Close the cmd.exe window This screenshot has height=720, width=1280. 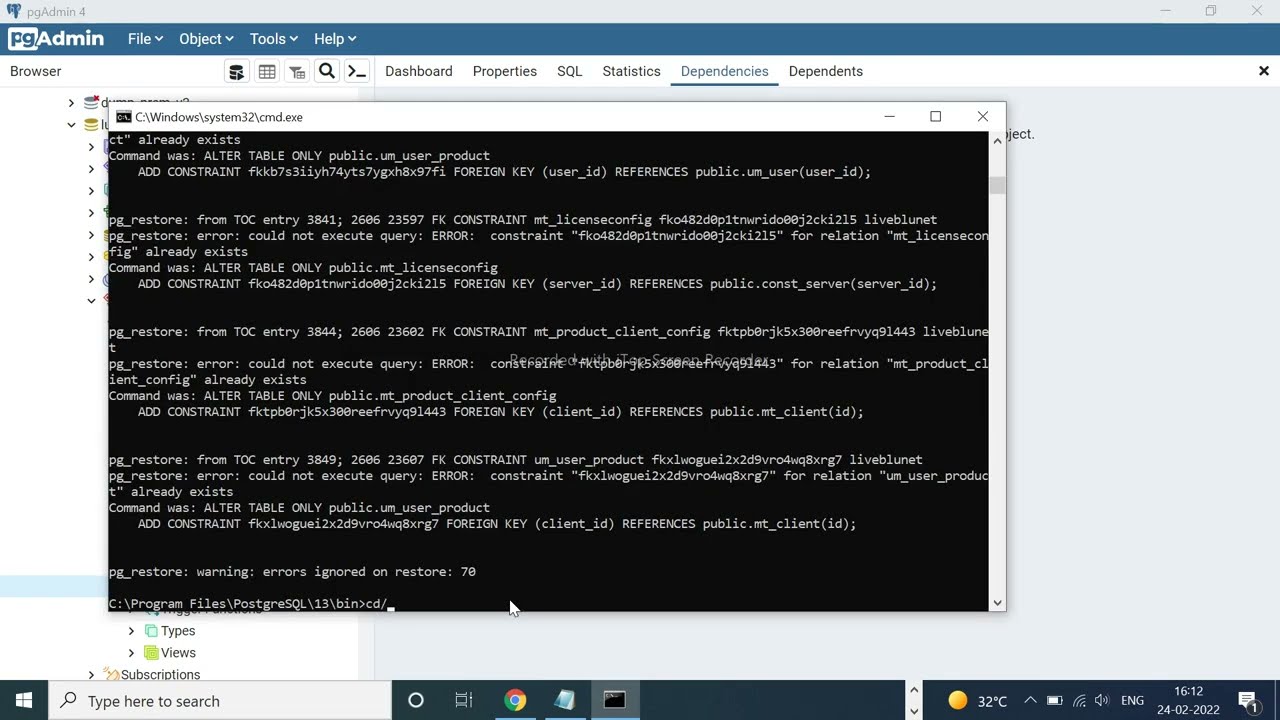(983, 117)
